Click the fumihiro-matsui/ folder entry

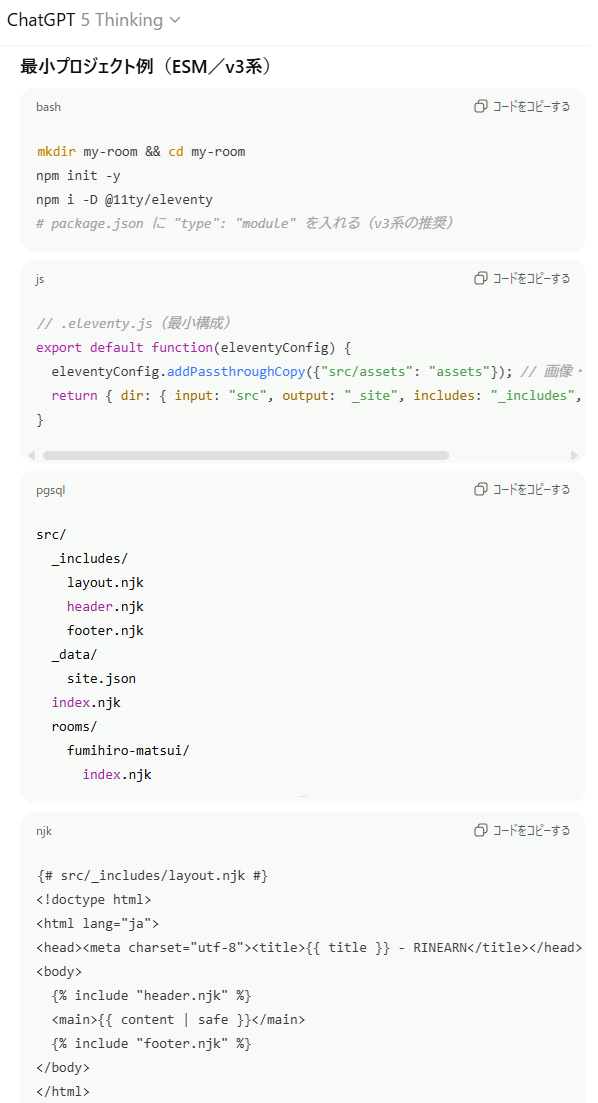point(128,751)
